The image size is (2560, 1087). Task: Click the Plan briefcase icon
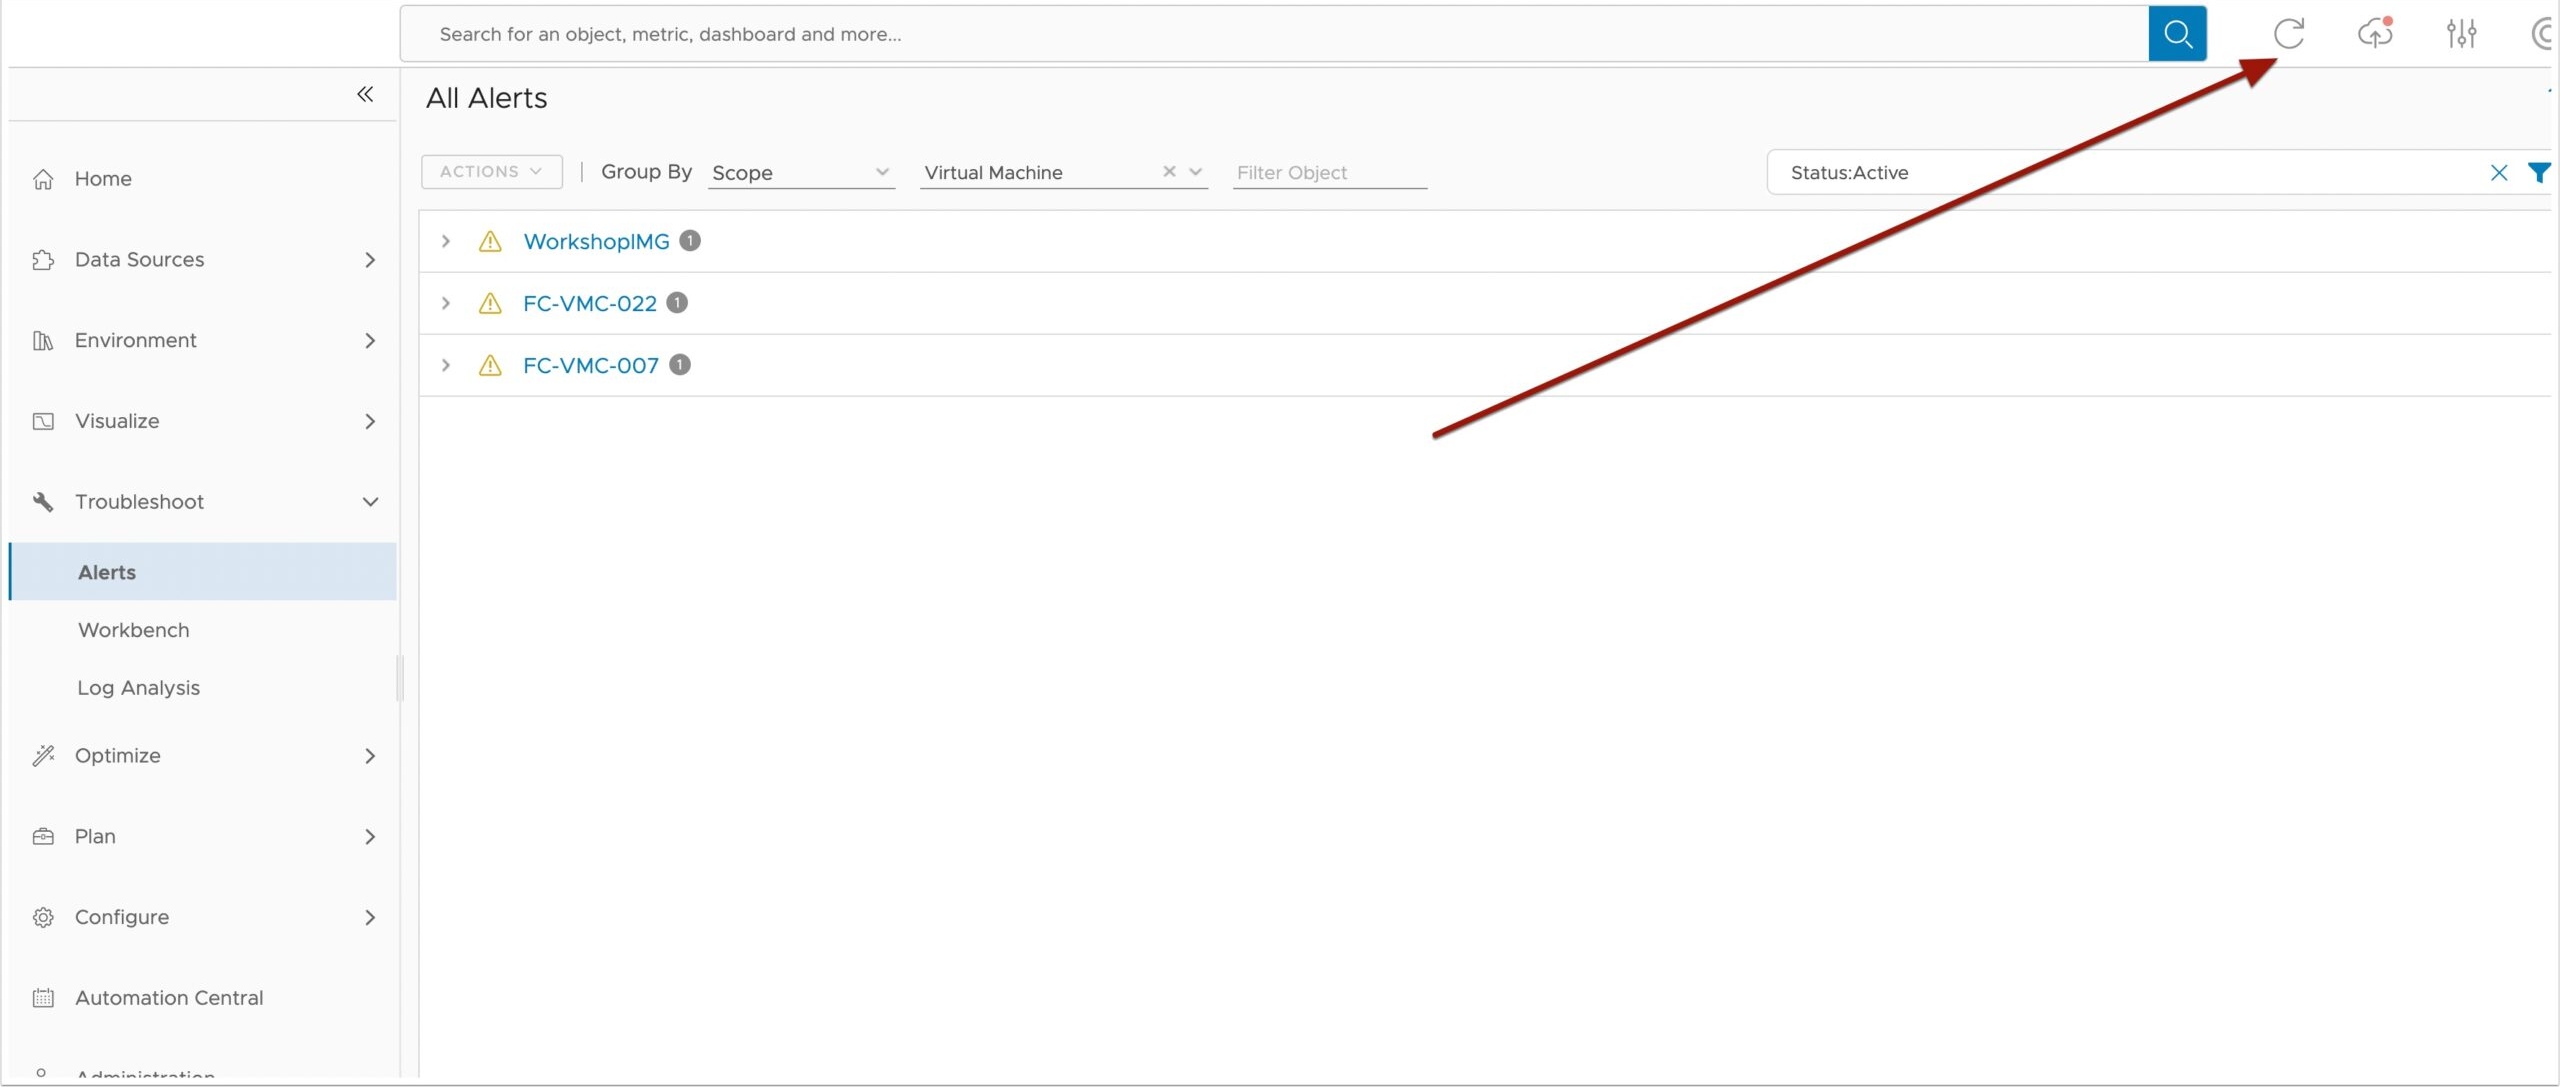click(43, 836)
